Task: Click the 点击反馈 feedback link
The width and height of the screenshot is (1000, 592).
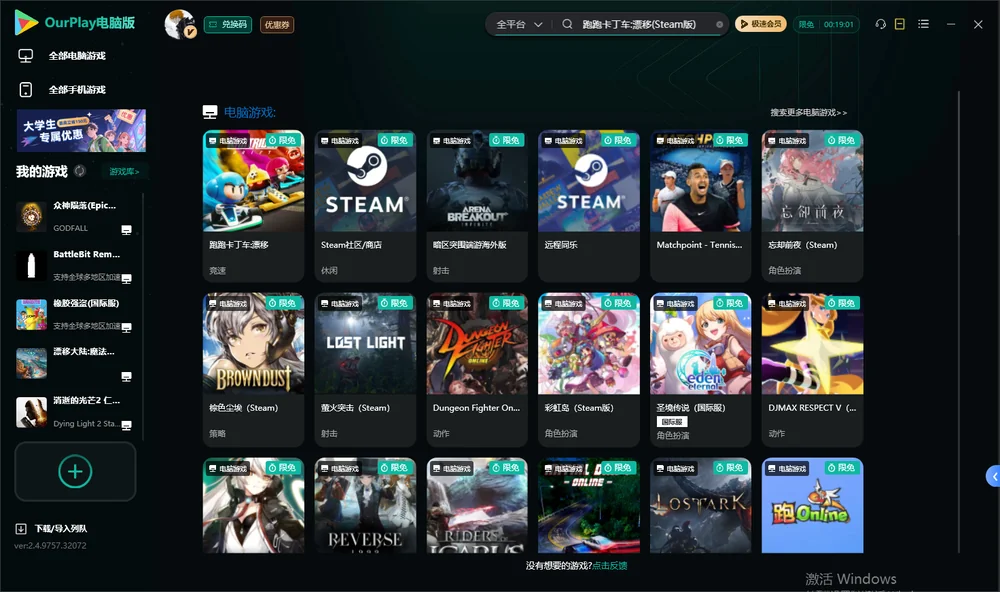Action: tap(610, 565)
